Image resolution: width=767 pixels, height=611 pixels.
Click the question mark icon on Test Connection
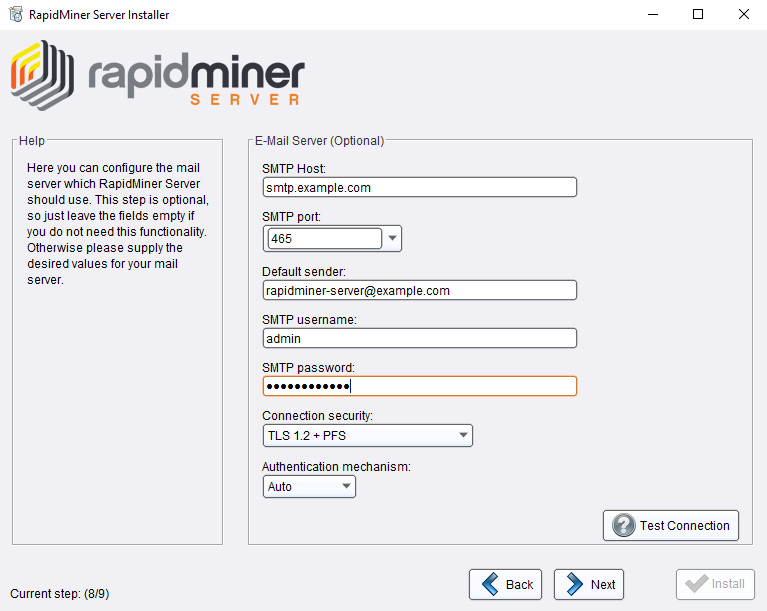pyautogui.click(x=624, y=525)
